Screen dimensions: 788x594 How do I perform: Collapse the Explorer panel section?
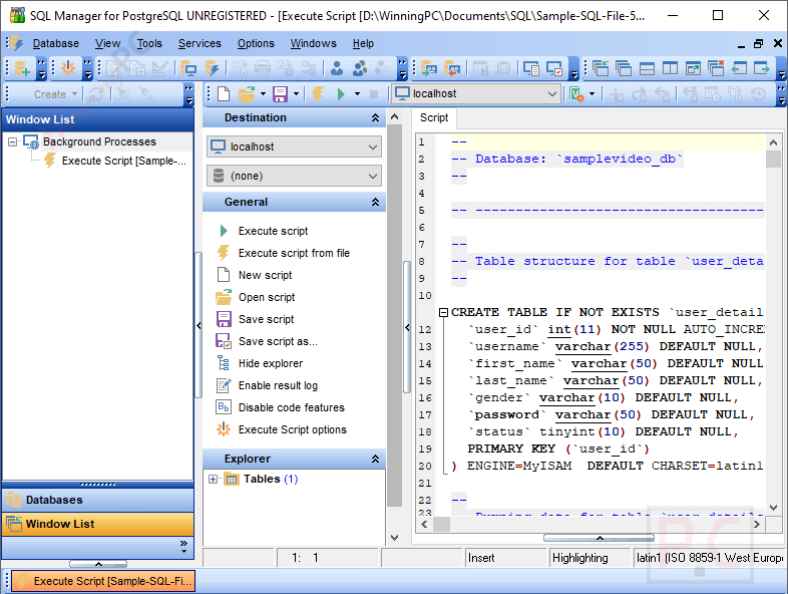click(x=375, y=459)
